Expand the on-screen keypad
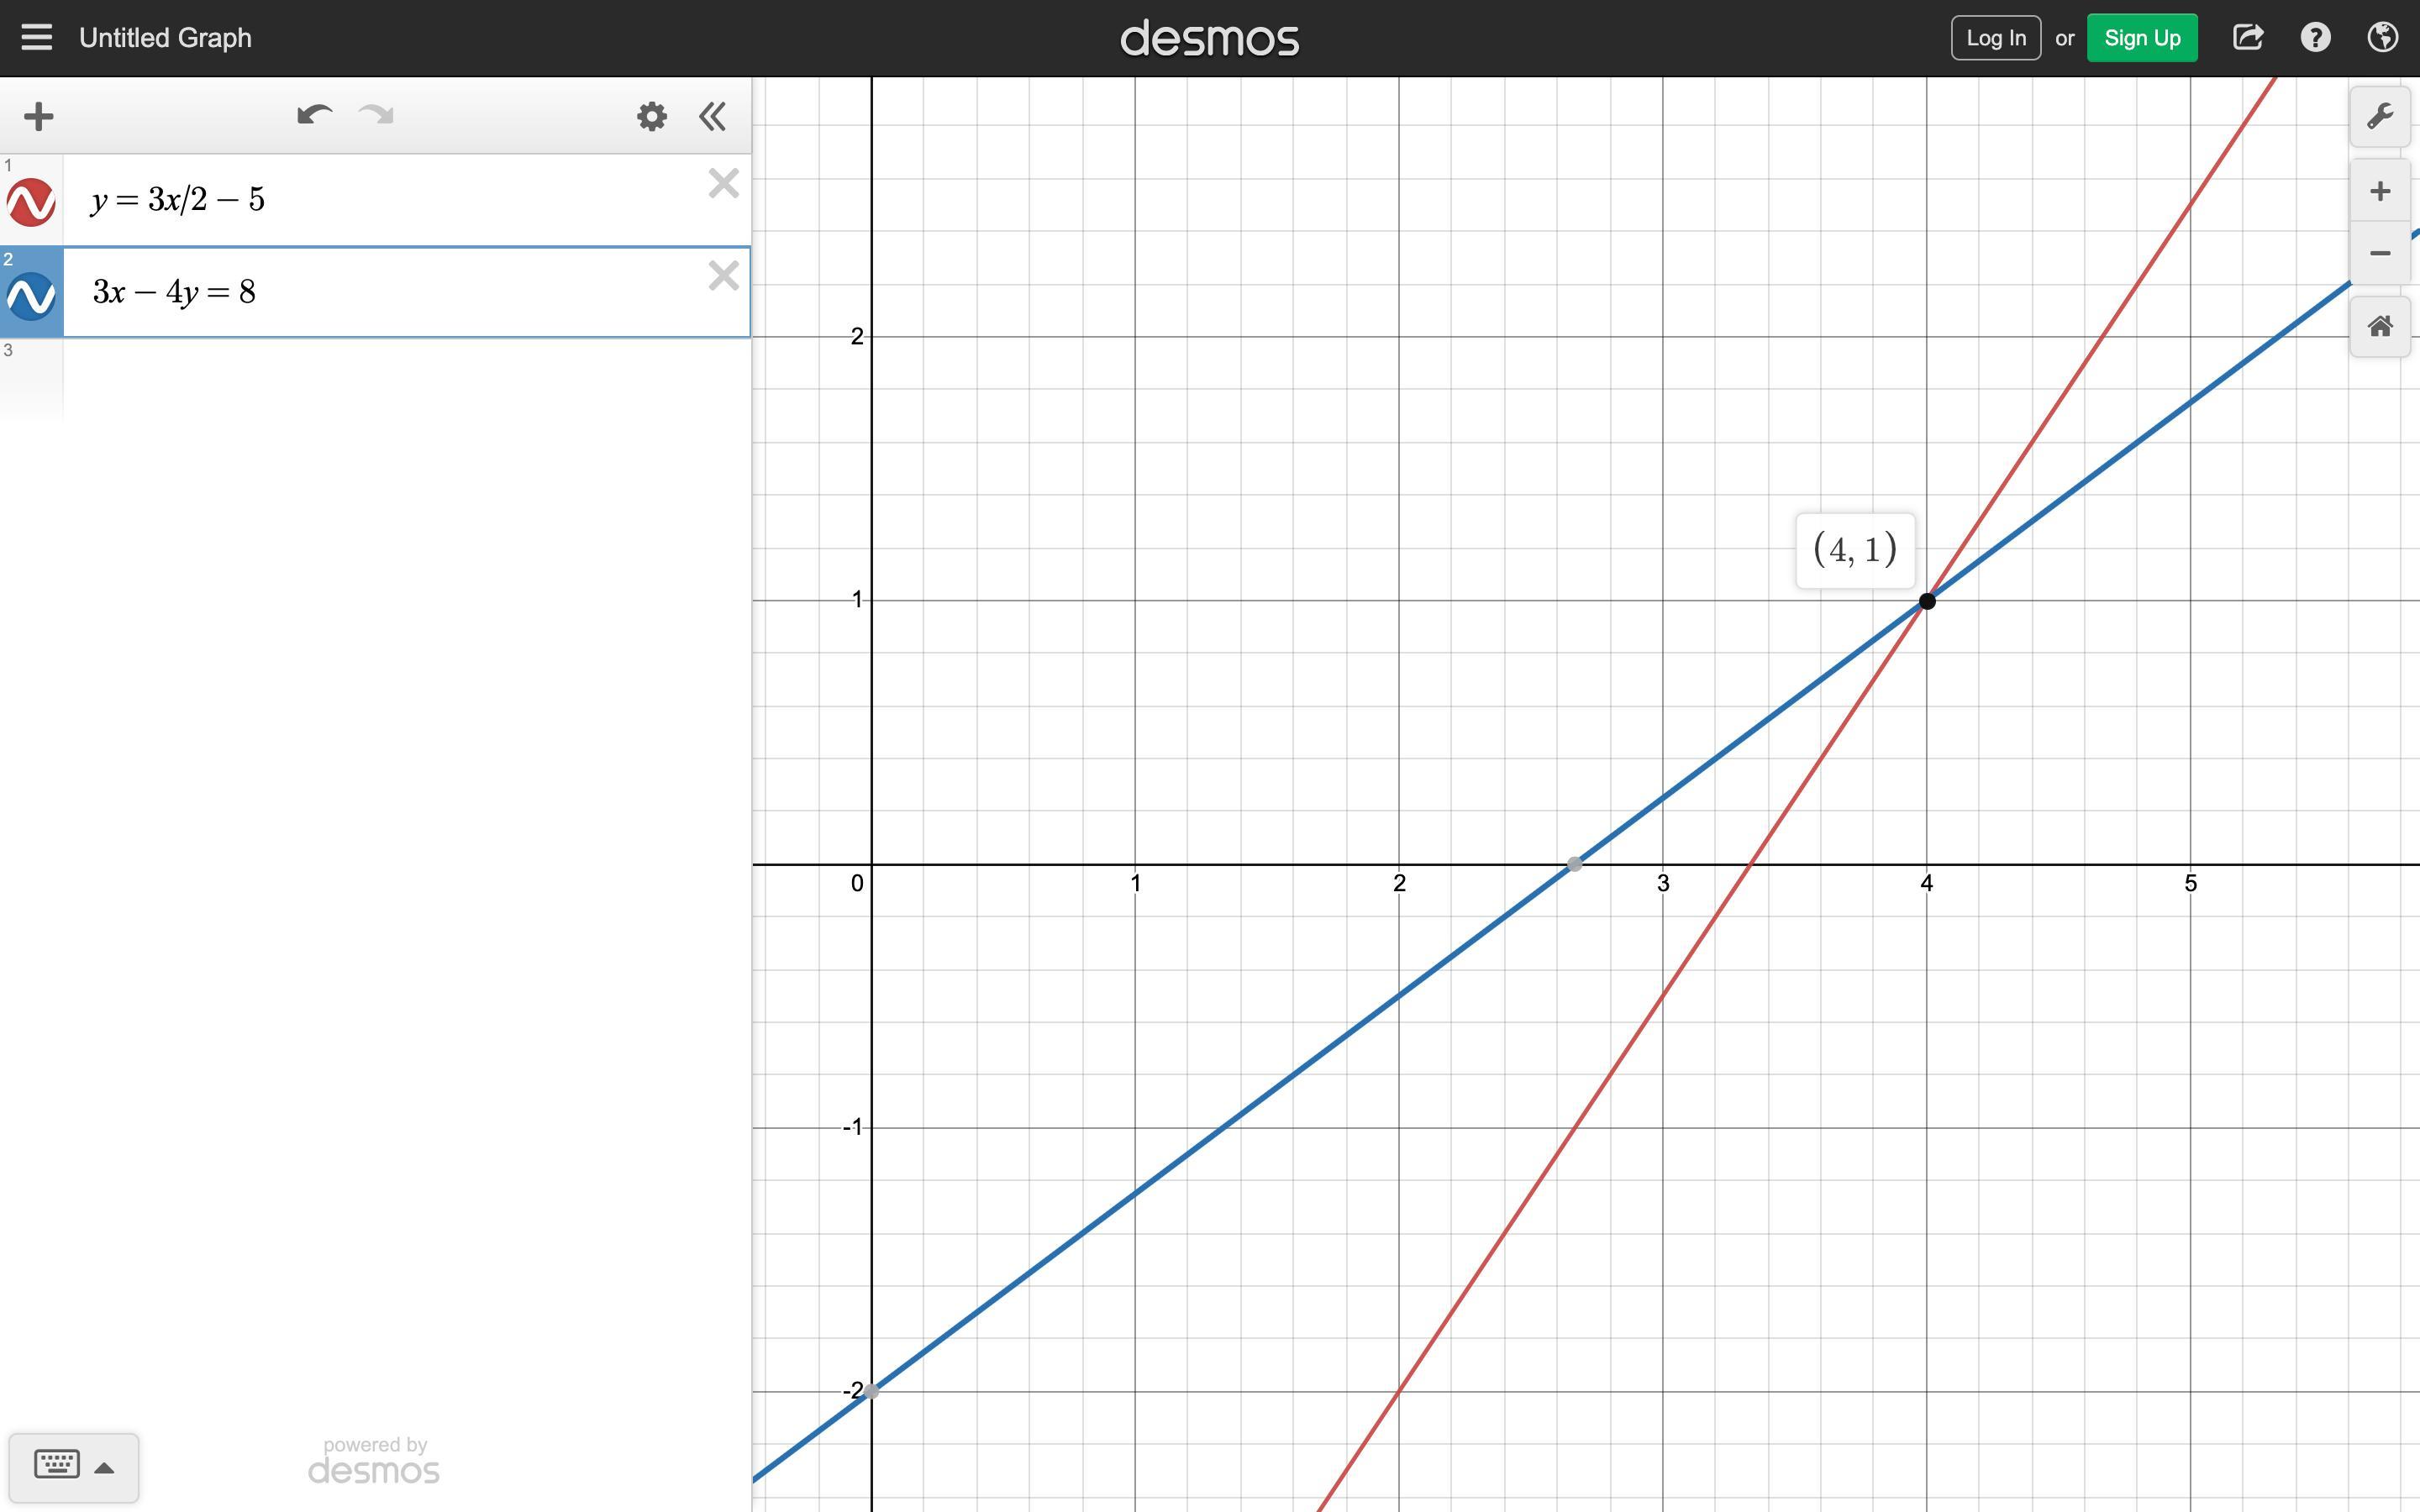2420x1512 pixels. tap(73, 1466)
